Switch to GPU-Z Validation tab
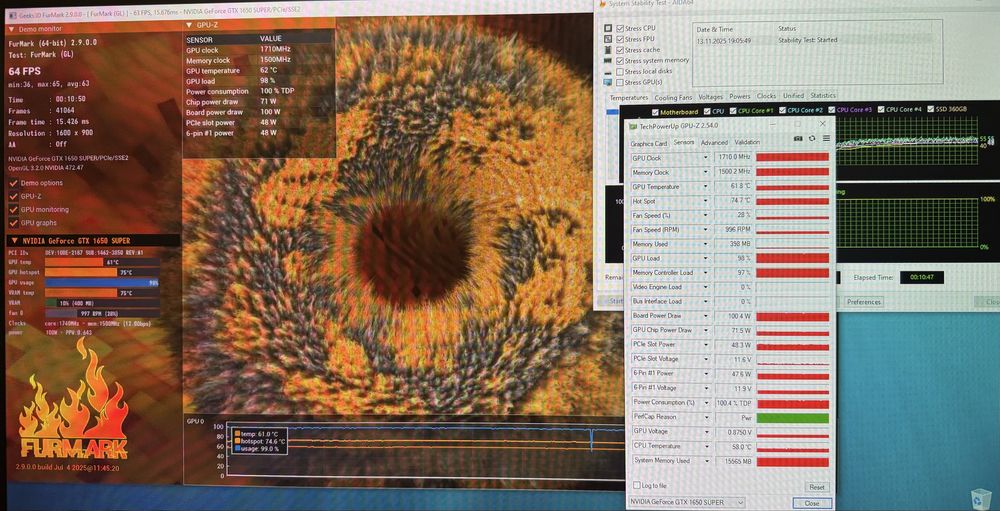Image resolution: width=1000 pixels, height=511 pixels. pyautogui.click(x=747, y=142)
